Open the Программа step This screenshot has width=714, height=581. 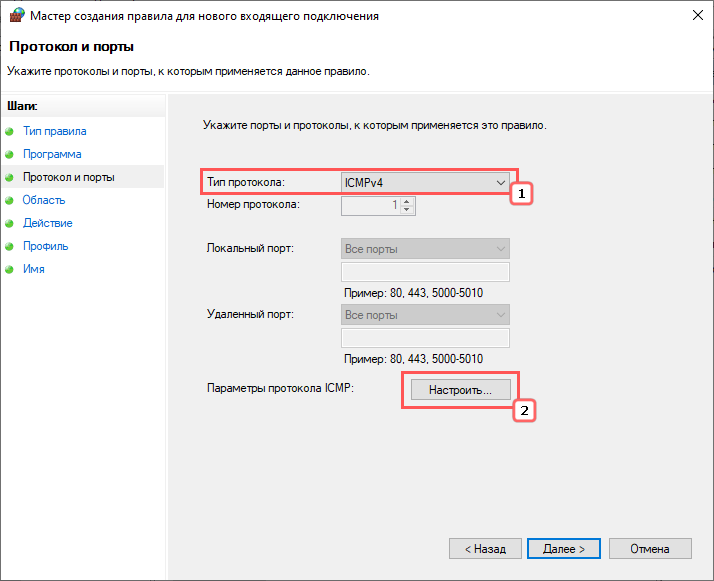point(52,154)
